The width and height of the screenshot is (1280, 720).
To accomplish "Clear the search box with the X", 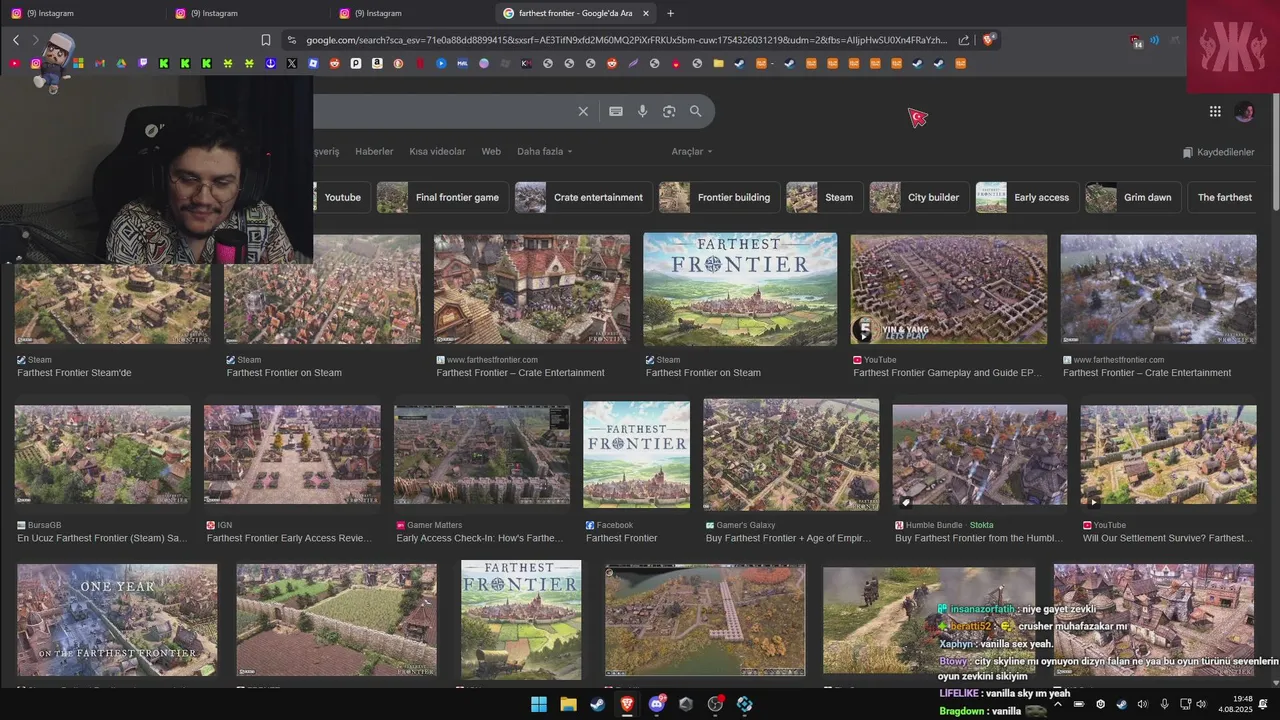I will coord(583,111).
